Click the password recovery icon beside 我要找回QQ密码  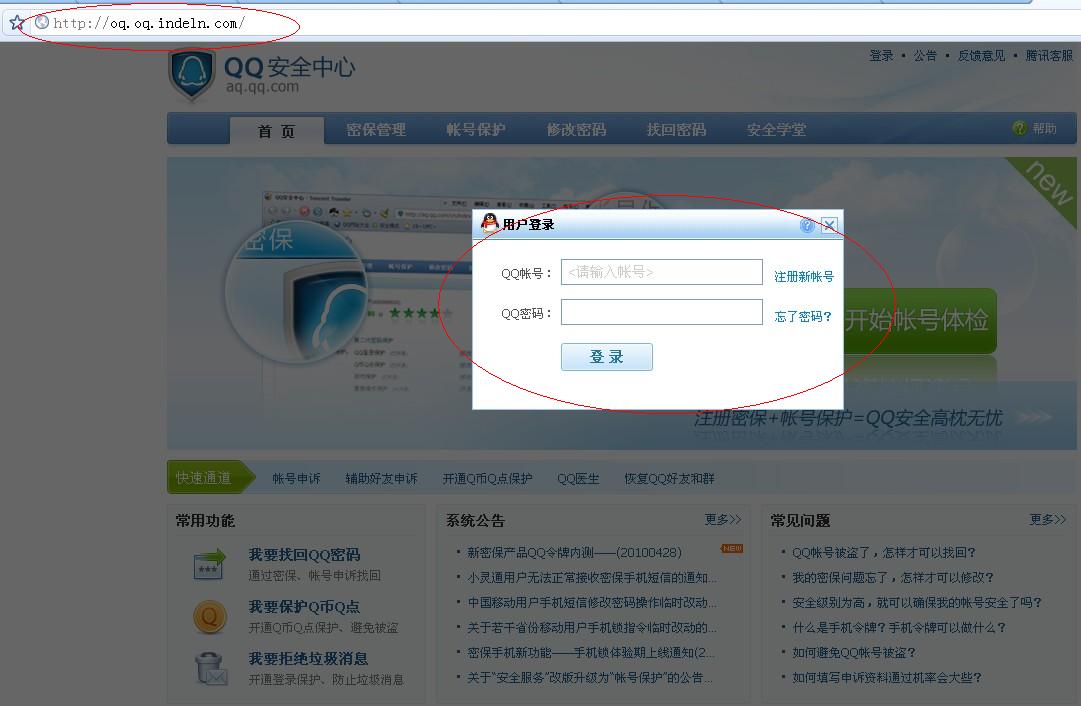(210, 564)
